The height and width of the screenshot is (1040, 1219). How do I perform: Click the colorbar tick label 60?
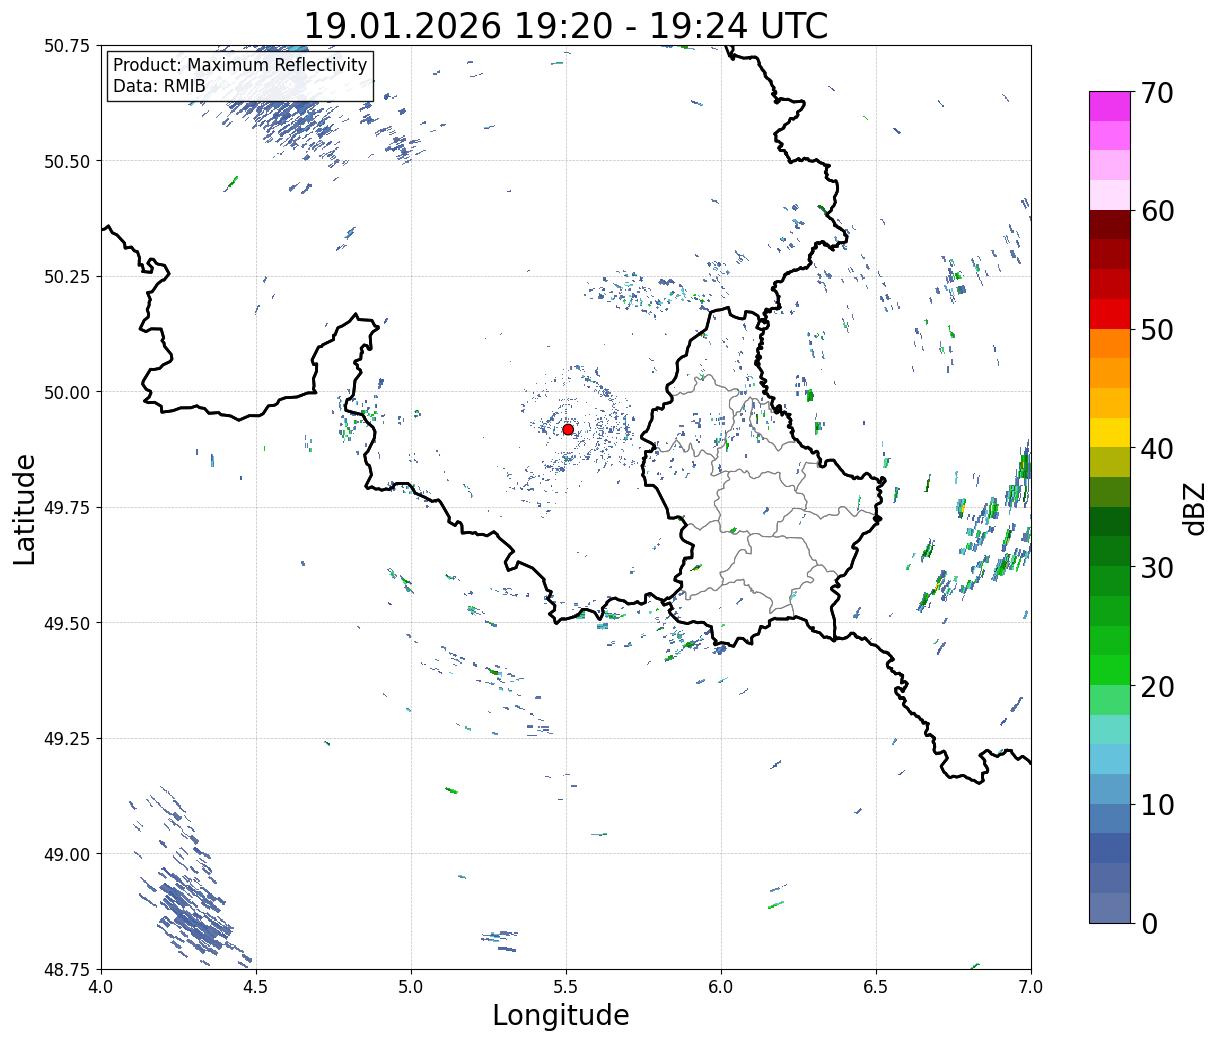(1159, 211)
